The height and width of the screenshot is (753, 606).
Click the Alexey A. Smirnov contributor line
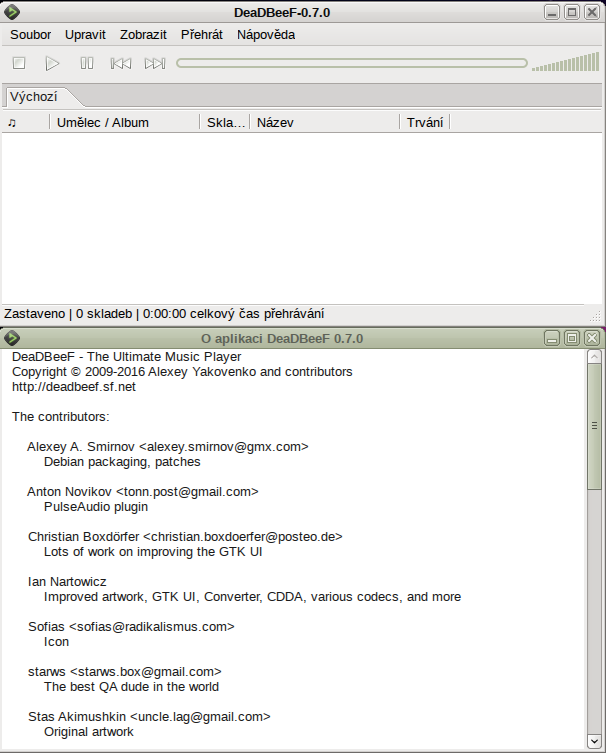(168, 447)
